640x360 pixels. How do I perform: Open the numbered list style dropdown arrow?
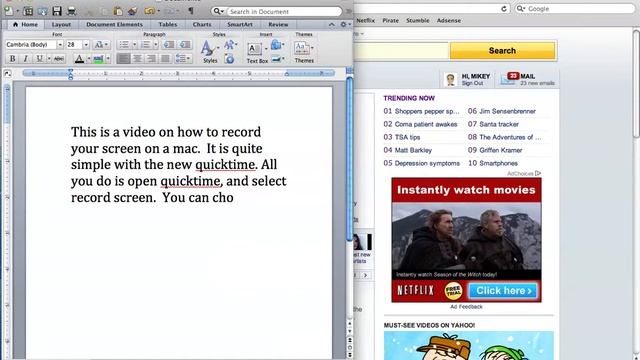[x=156, y=44]
